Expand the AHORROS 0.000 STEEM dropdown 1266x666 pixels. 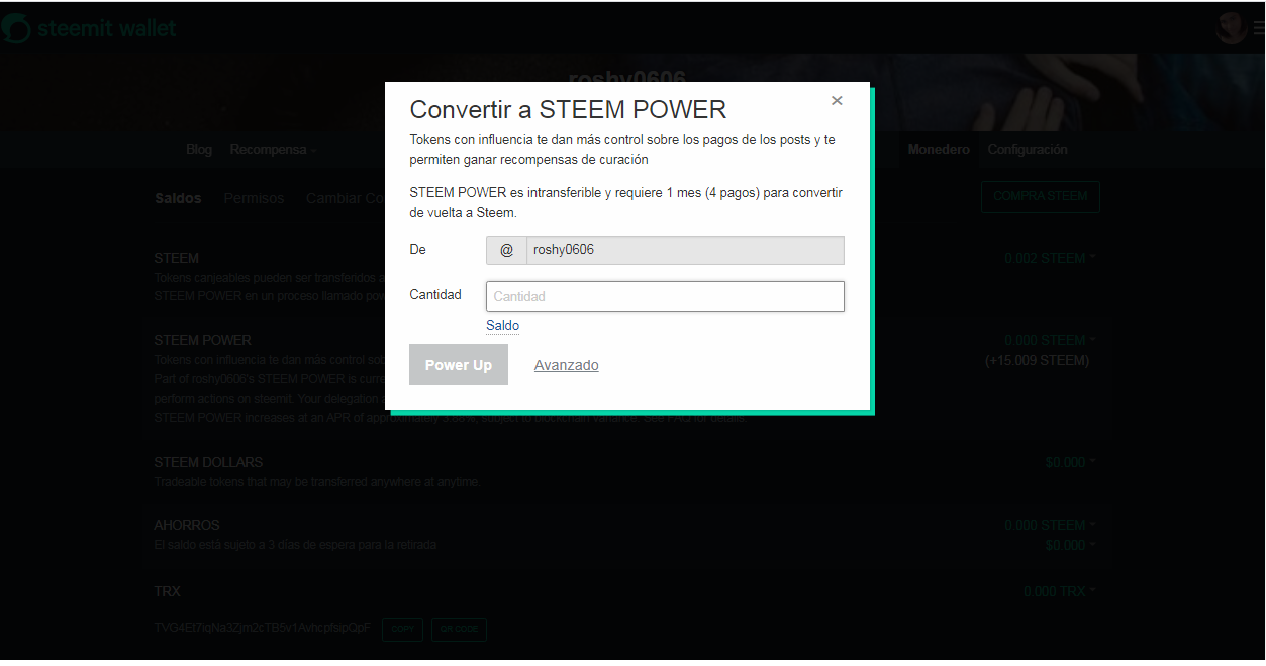[1049, 525]
